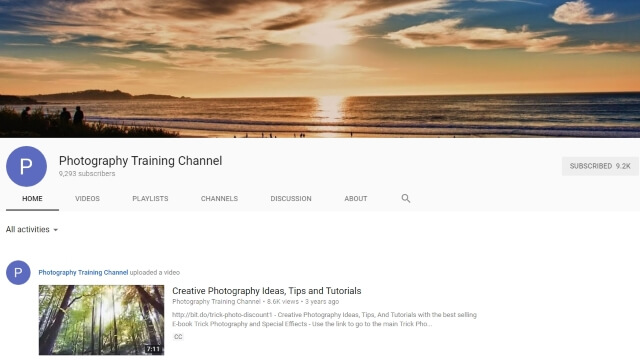Click the small P avatar beside the upload activity
The height and width of the screenshot is (361, 640).
(x=18, y=272)
